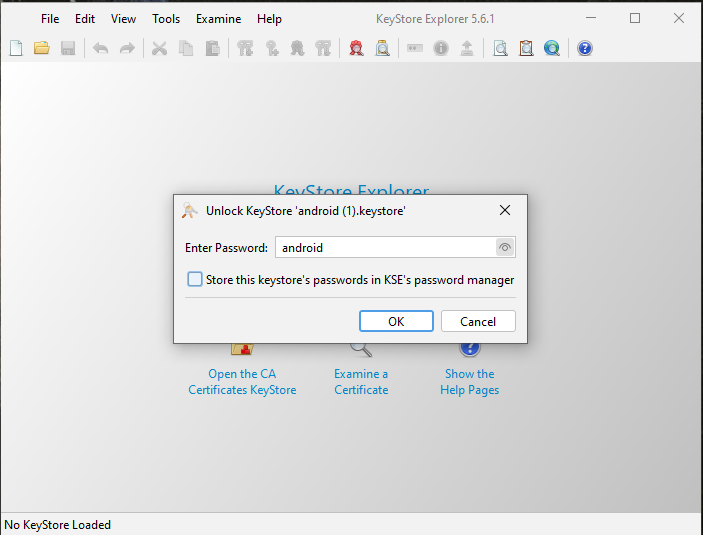This screenshot has height=535, width=703.
Task: Open the File menu
Action: tap(50, 19)
